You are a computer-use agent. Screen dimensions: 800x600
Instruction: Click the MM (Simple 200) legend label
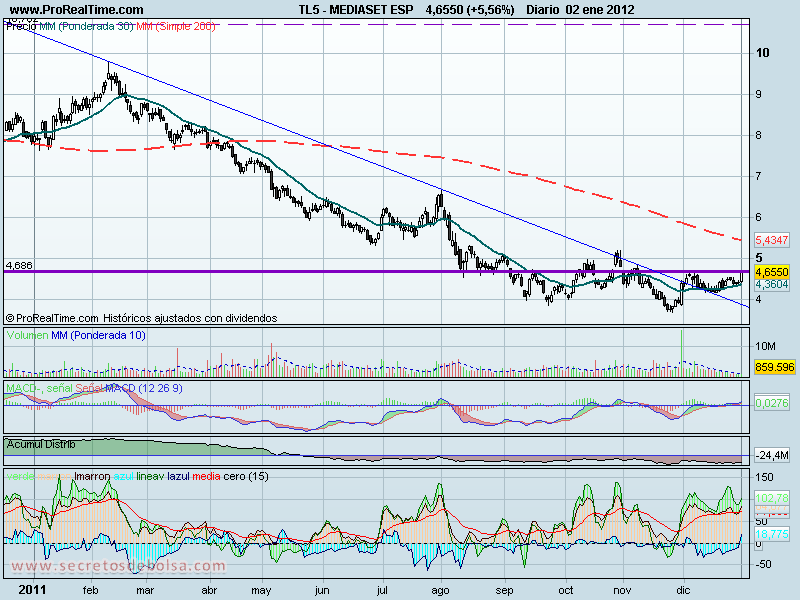pyautogui.click(x=176, y=26)
